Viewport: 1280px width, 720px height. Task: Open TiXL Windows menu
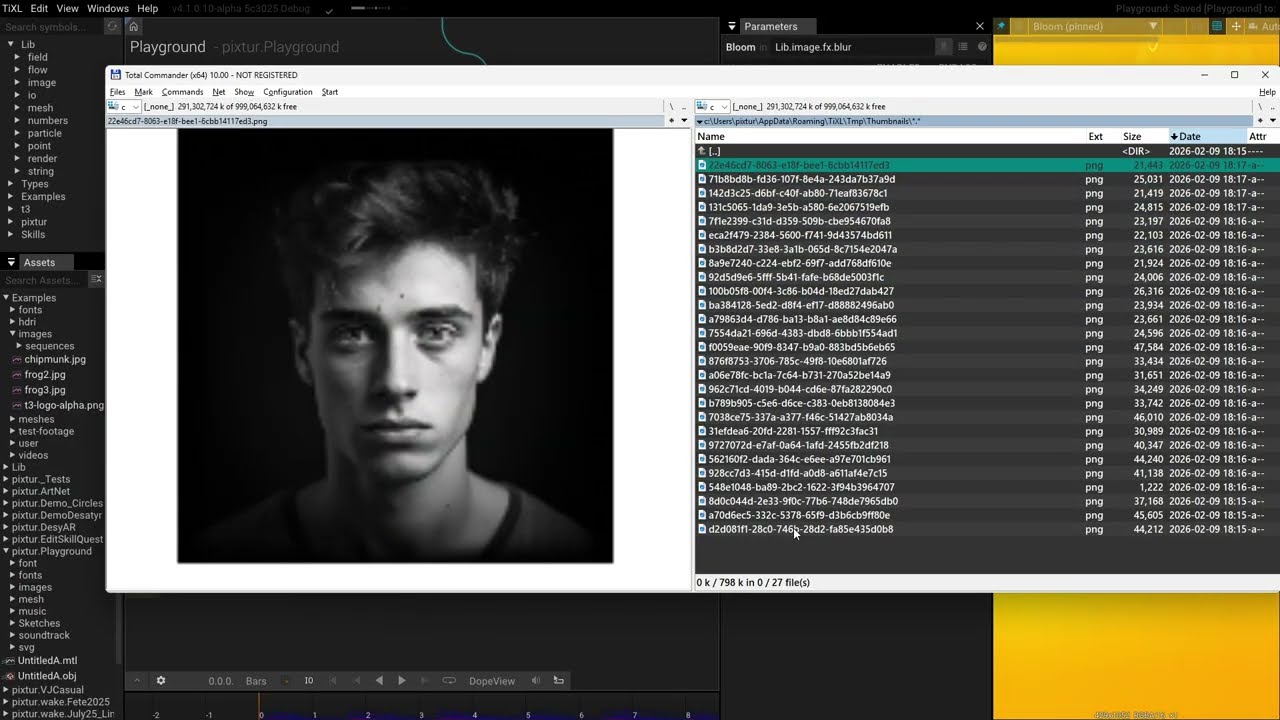click(108, 8)
